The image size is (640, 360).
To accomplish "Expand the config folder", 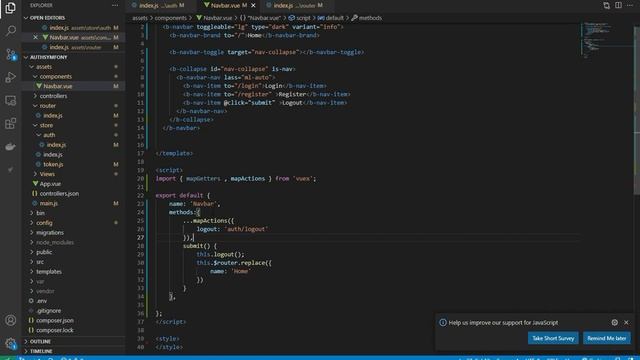I will click(x=31, y=223).
